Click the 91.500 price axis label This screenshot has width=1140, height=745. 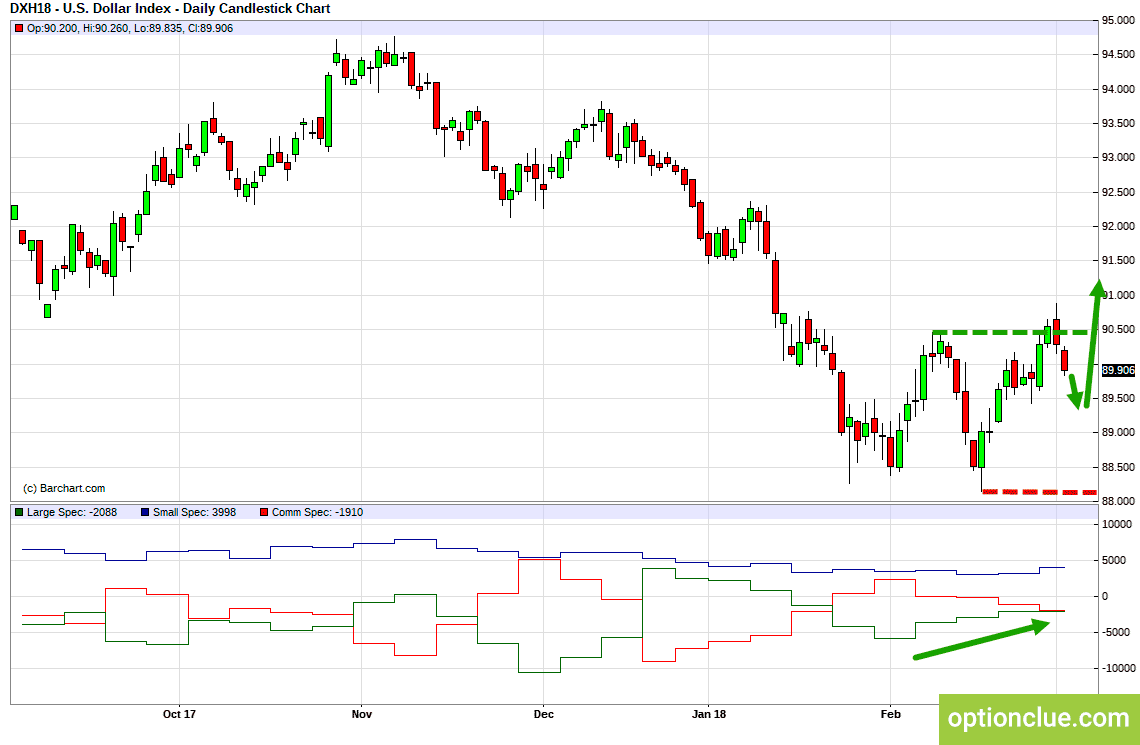pyautogui.click(x=1119, y=261)
